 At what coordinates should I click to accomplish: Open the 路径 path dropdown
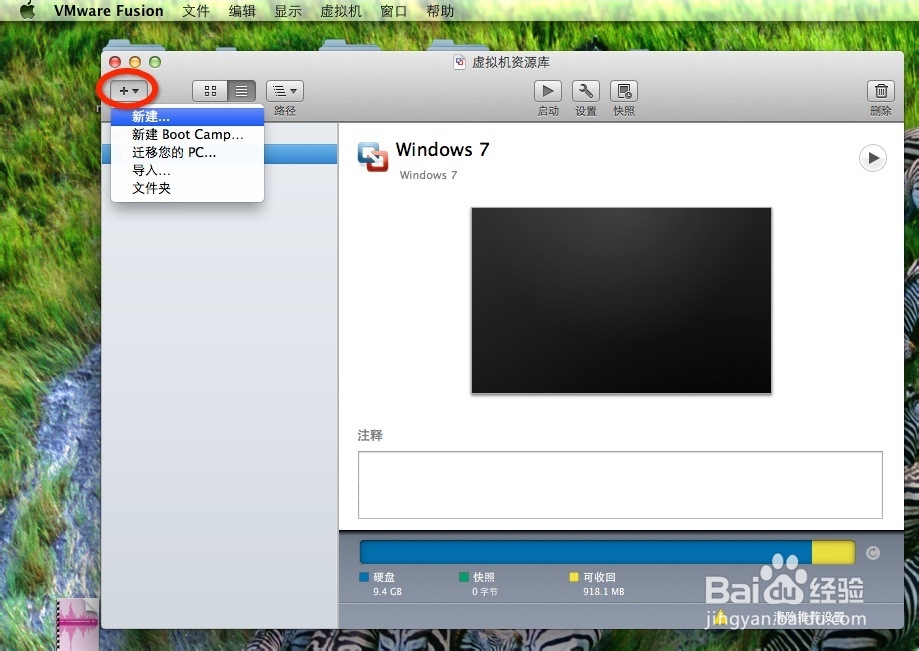[285, 91]
